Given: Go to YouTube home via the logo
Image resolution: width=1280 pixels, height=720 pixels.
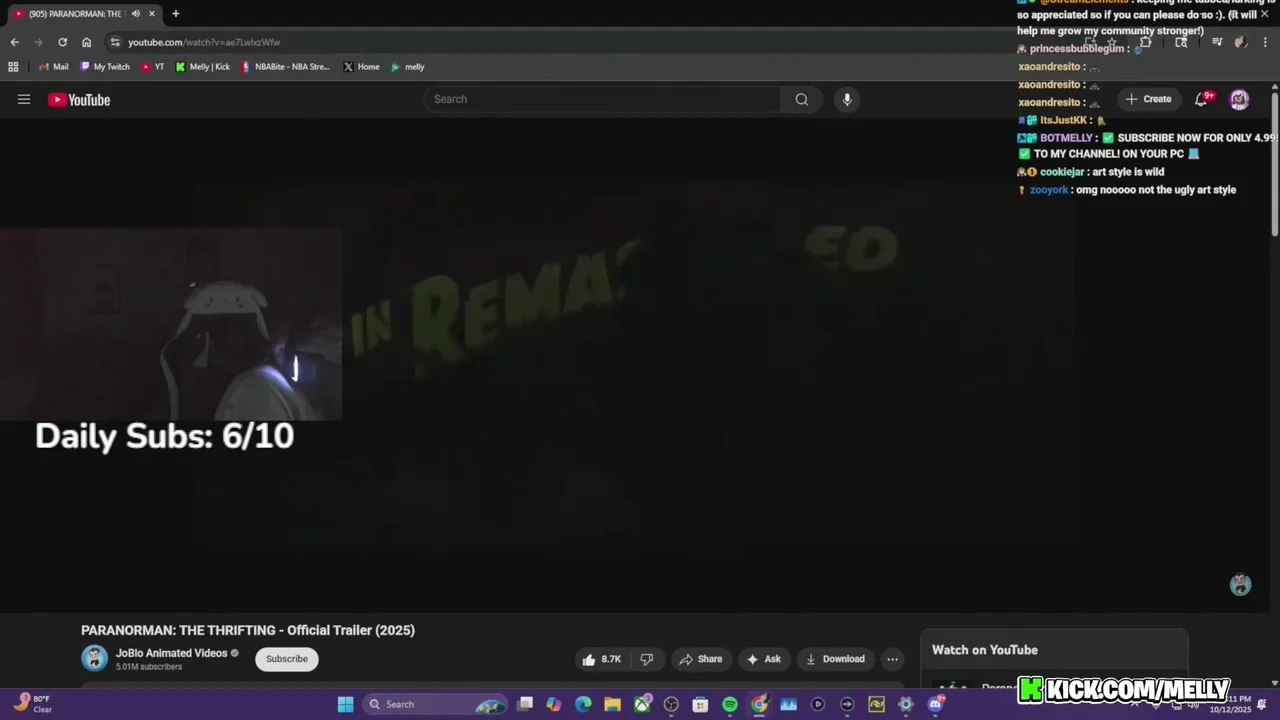Looking at the screenshot, I should 79,99.
